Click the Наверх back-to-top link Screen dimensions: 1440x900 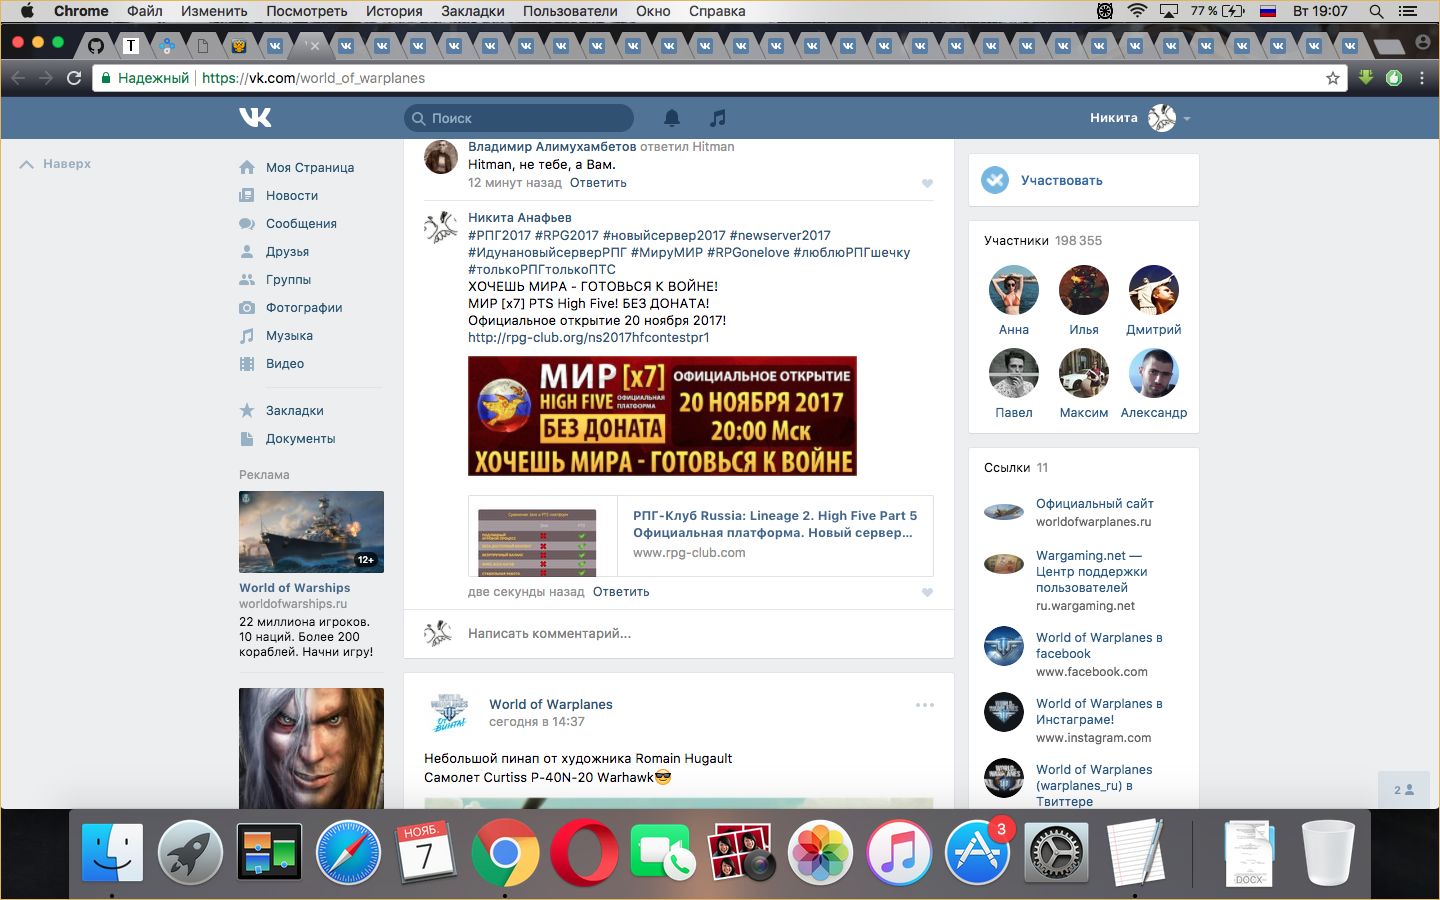click(56, 164)
